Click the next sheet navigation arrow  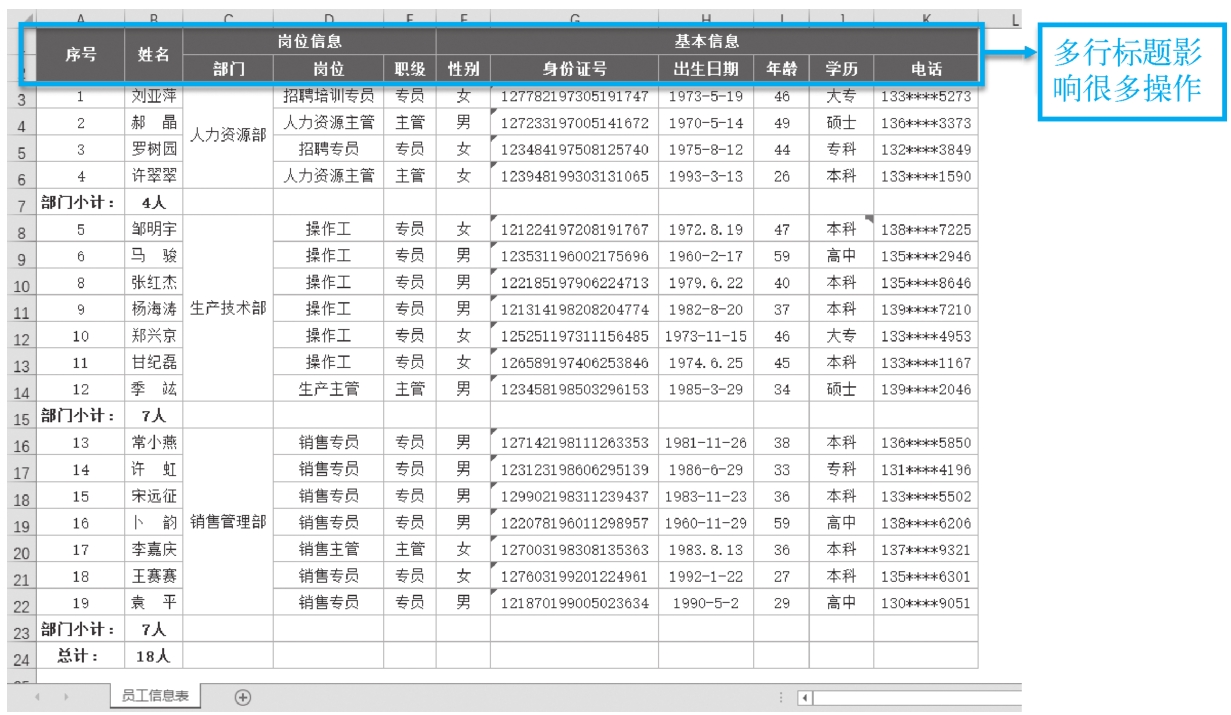(68, 698)
